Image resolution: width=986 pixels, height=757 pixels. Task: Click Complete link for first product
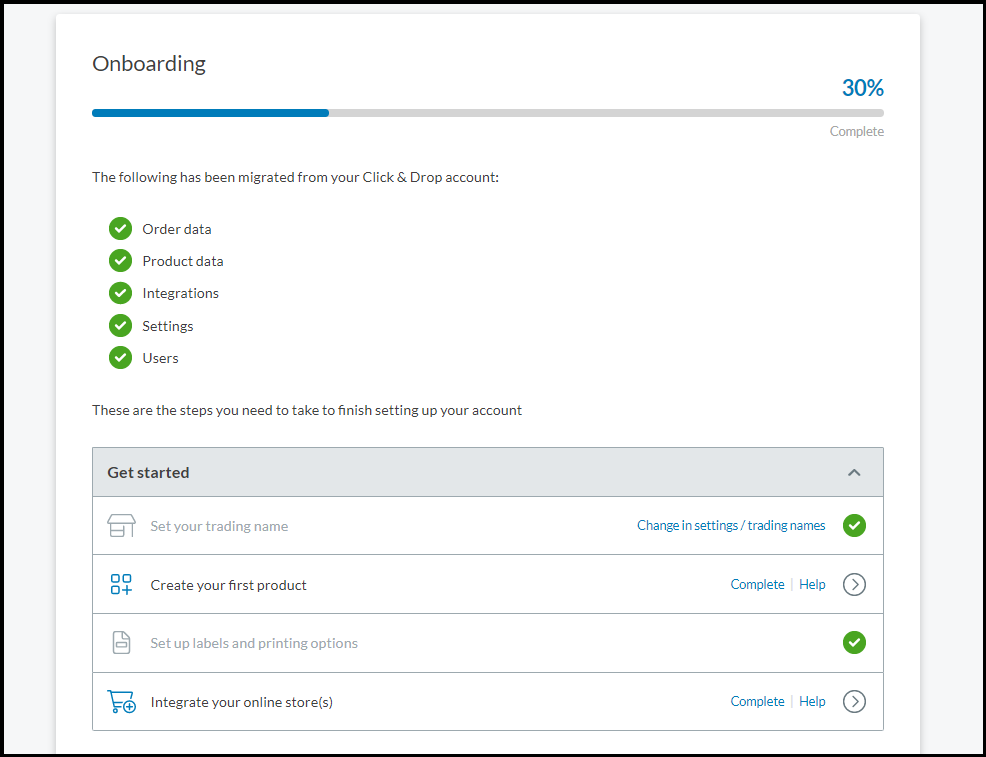pos(757,585)
